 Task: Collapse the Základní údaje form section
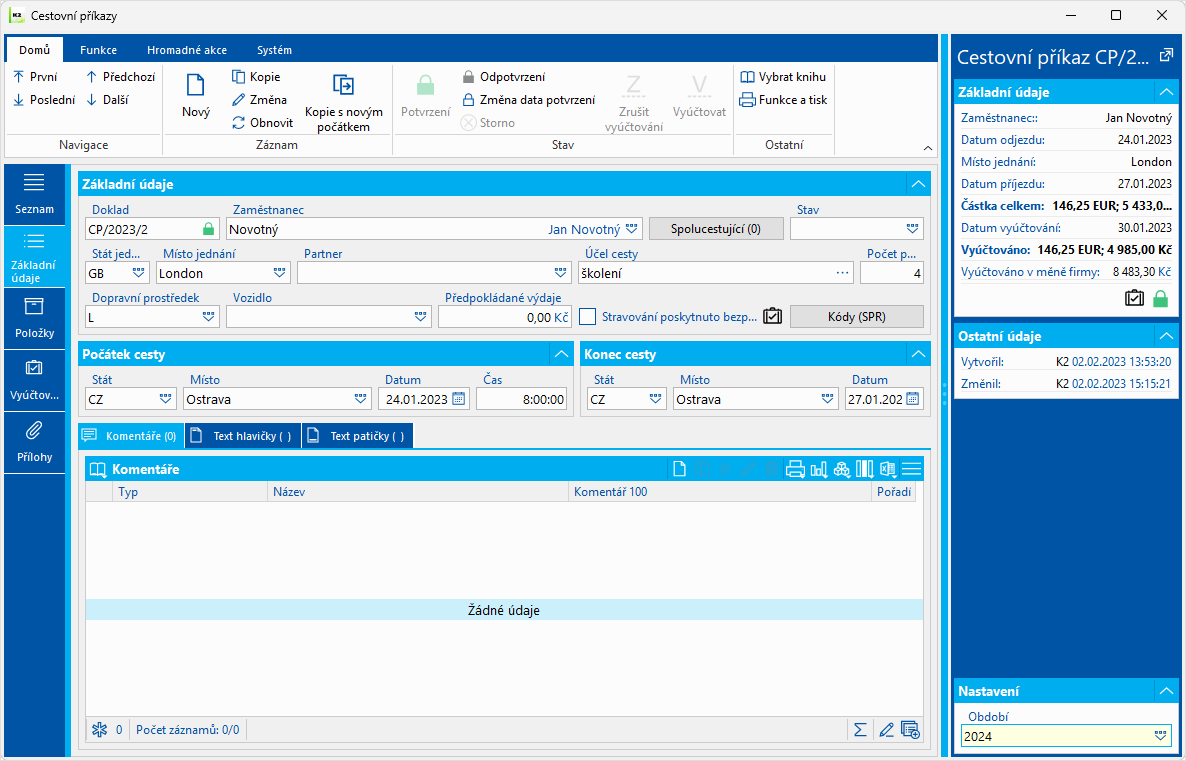click(x=918, y=184)
